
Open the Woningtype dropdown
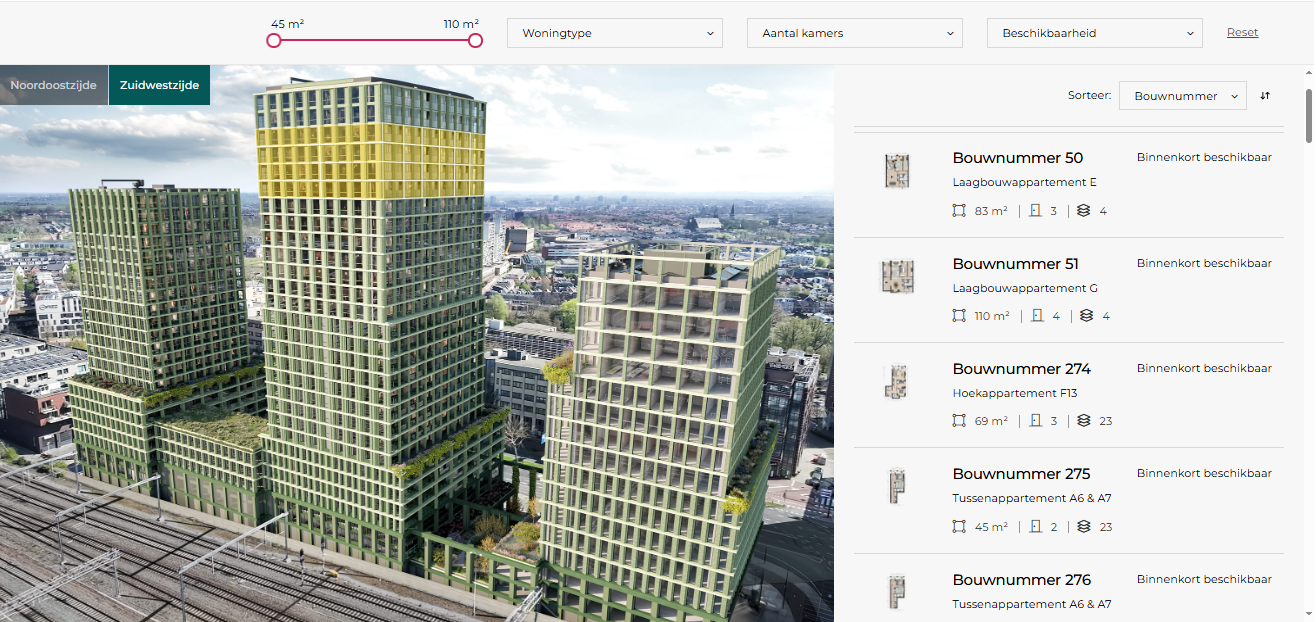[615, 33]
